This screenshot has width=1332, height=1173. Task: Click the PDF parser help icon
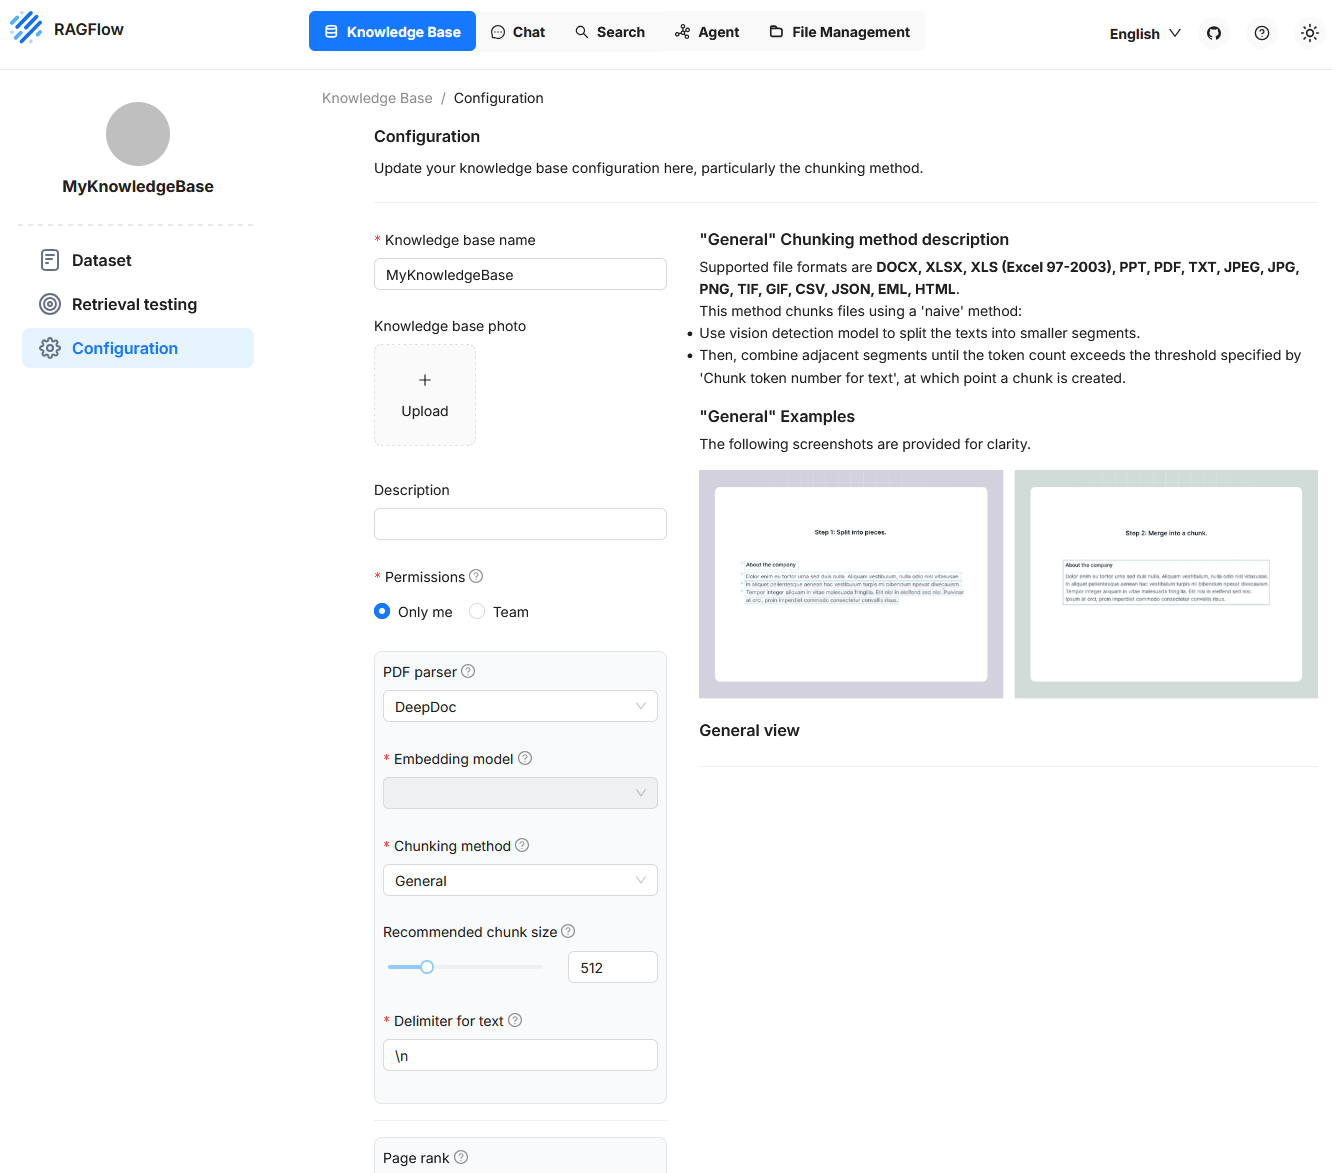point(468,671)
